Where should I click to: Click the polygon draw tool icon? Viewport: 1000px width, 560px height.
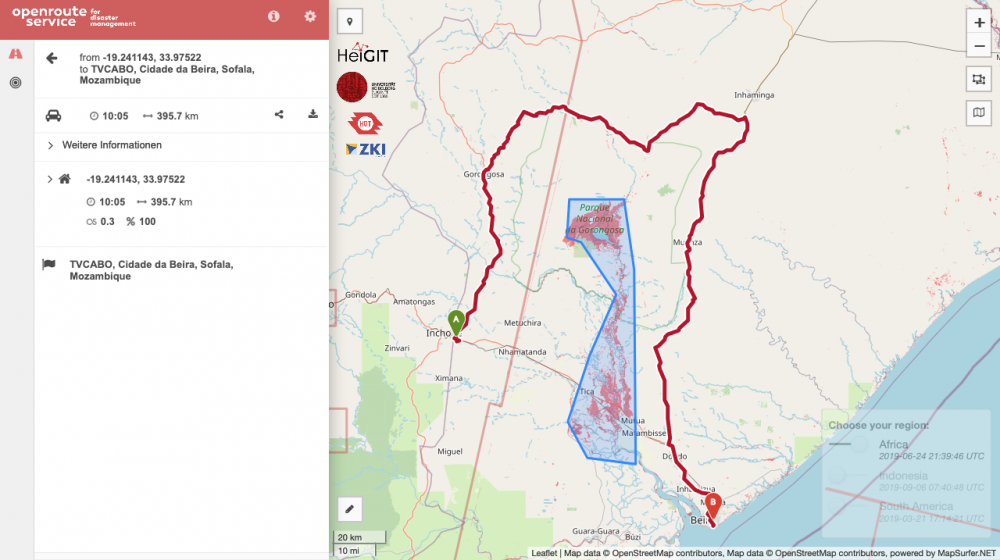pos(978,79)
